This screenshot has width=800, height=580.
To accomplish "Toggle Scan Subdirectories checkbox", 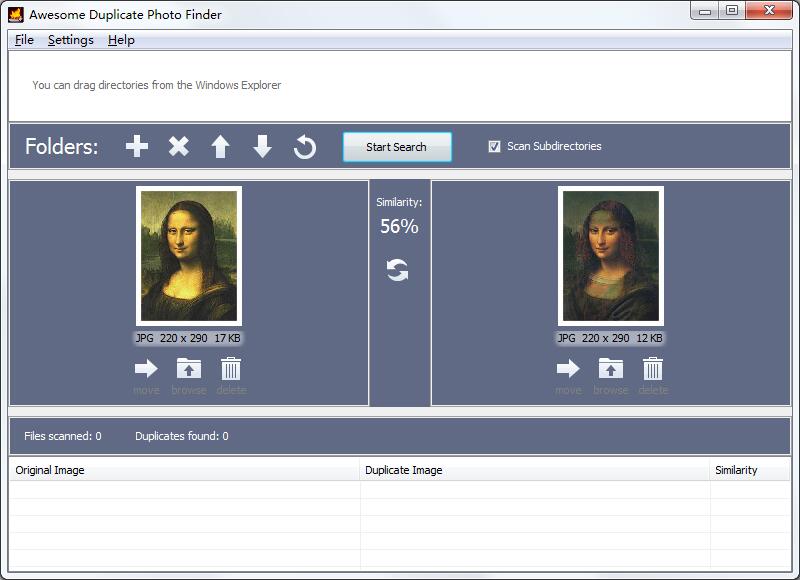I will pyautogui.click(x=494, y=146).
